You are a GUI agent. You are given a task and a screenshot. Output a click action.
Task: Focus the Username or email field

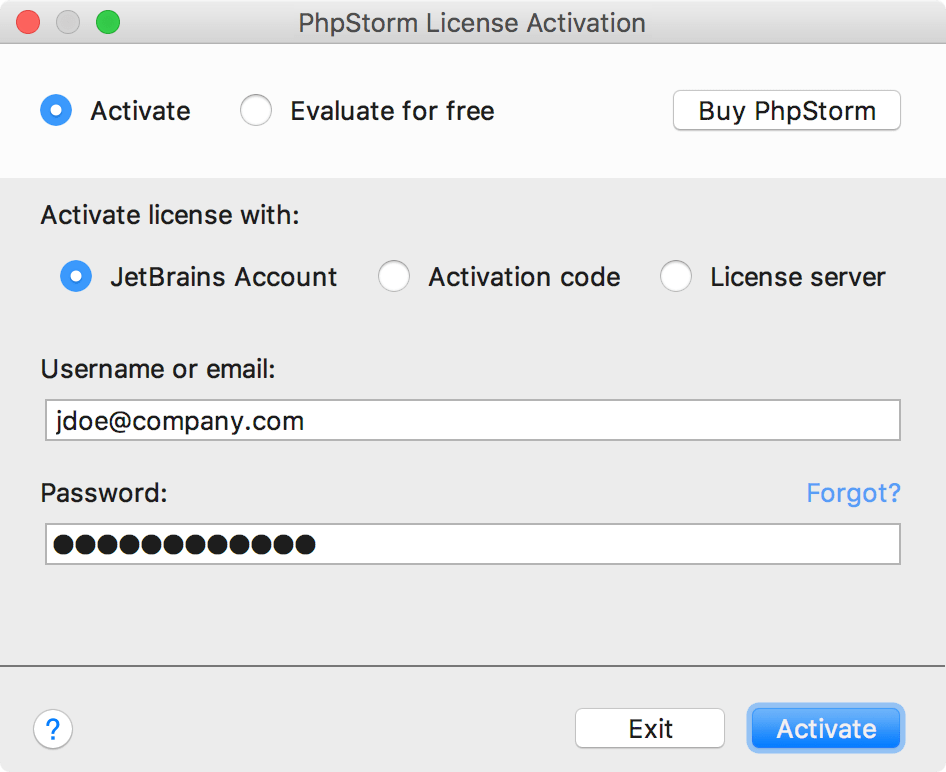coord(600,421)
